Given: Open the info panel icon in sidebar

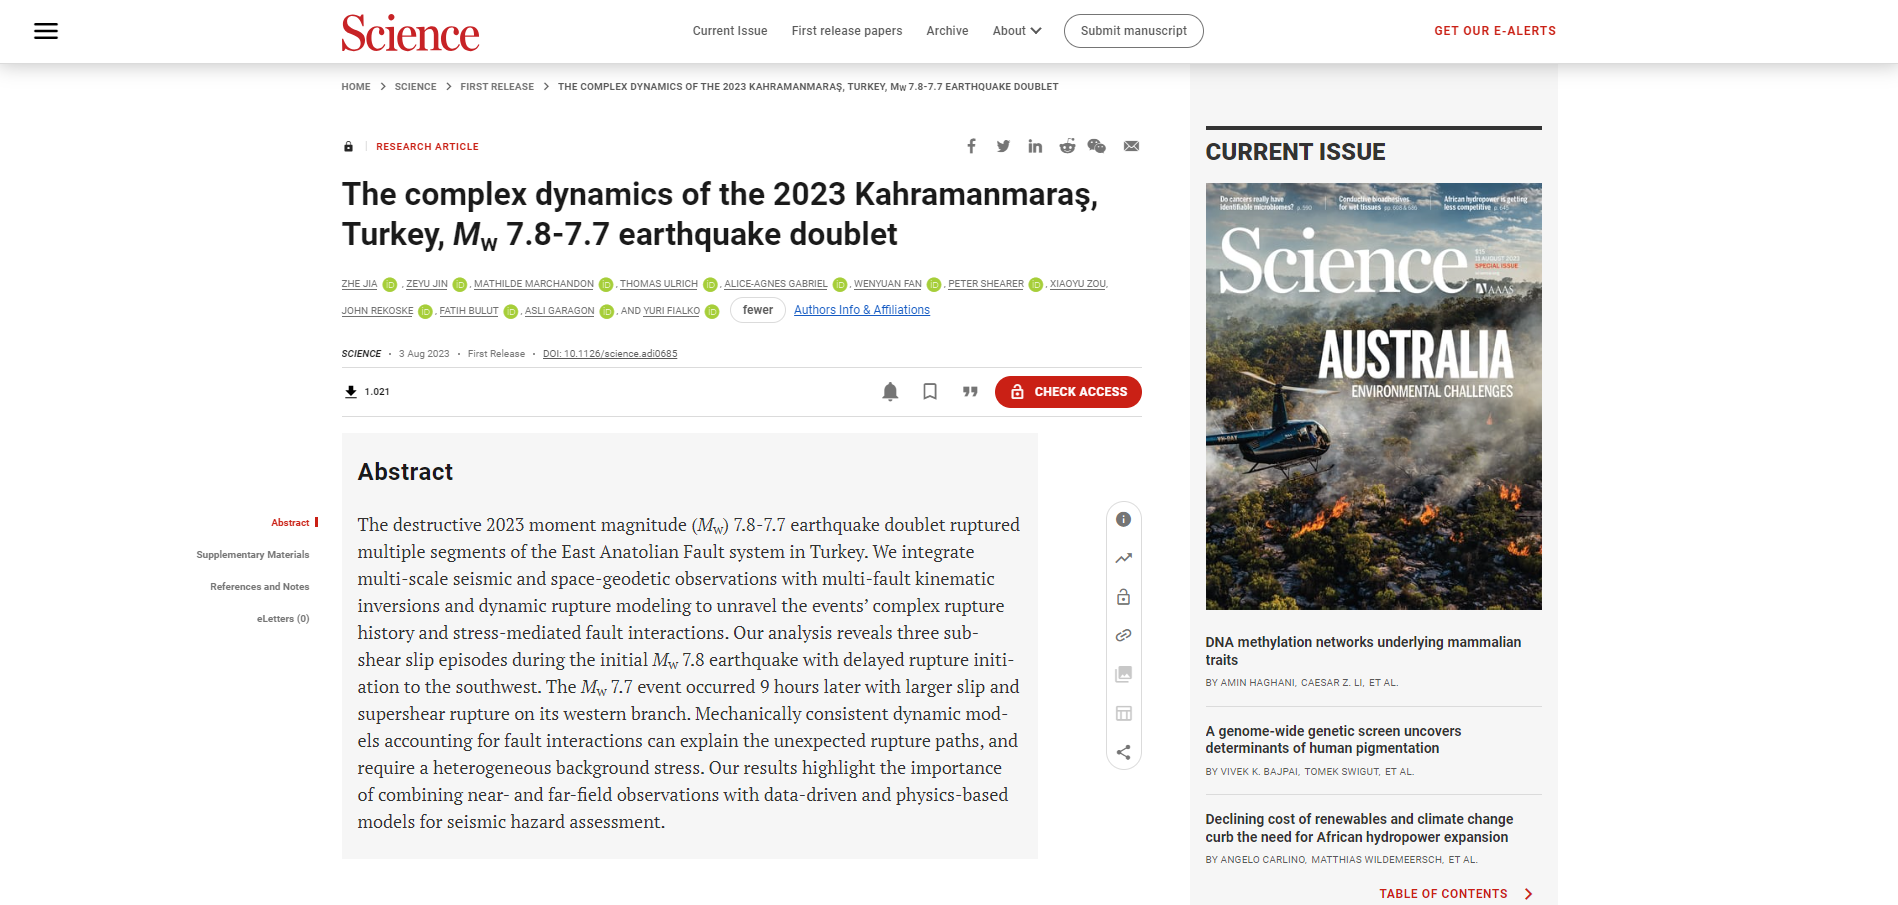Looking at the screenshot, I should click(x=1124, y=520).
